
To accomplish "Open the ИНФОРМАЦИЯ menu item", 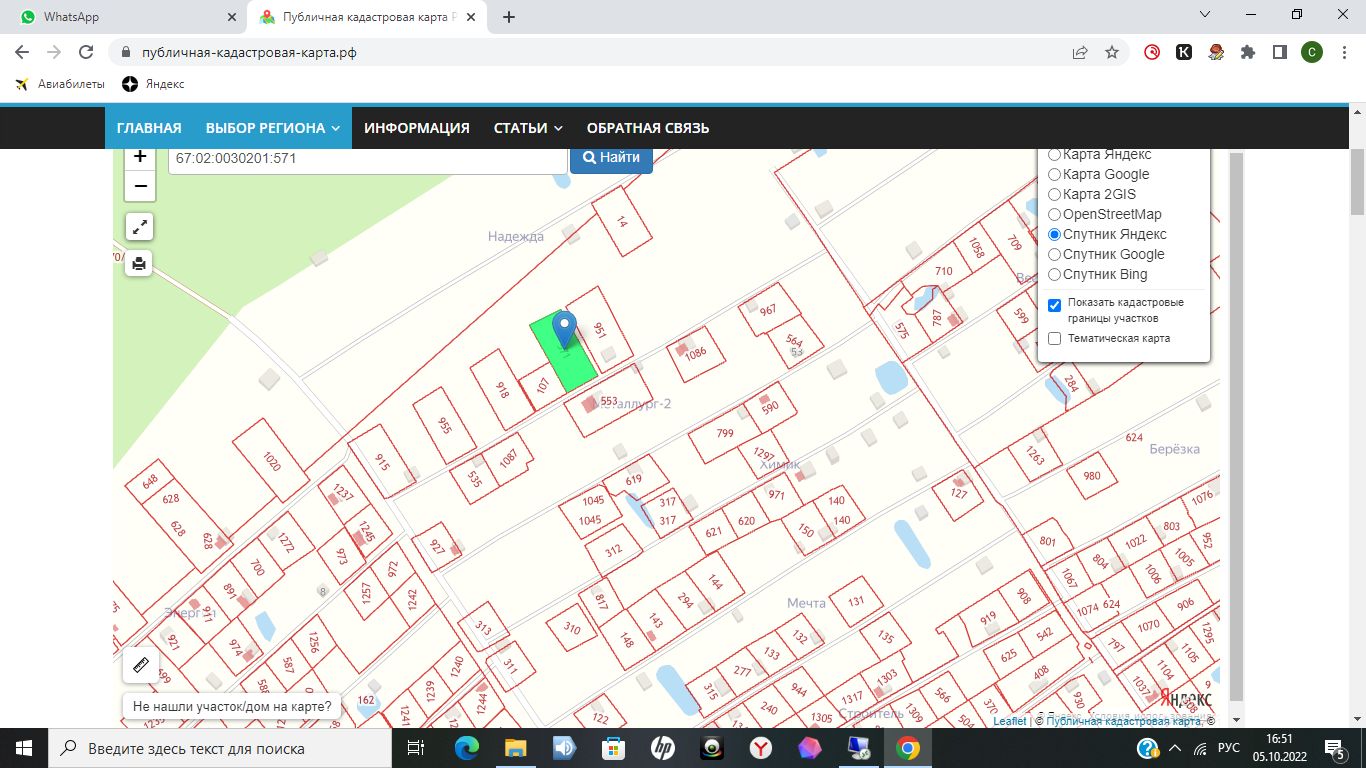I will pyautogui.click(x=416, y=128).
